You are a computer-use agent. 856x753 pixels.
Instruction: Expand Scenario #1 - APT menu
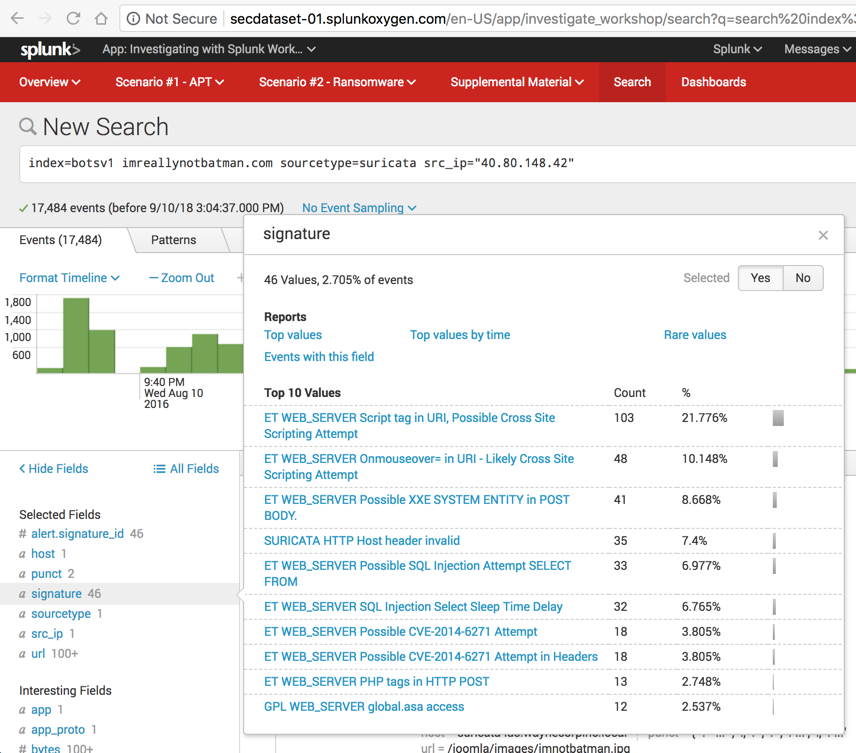pos(169,82)
